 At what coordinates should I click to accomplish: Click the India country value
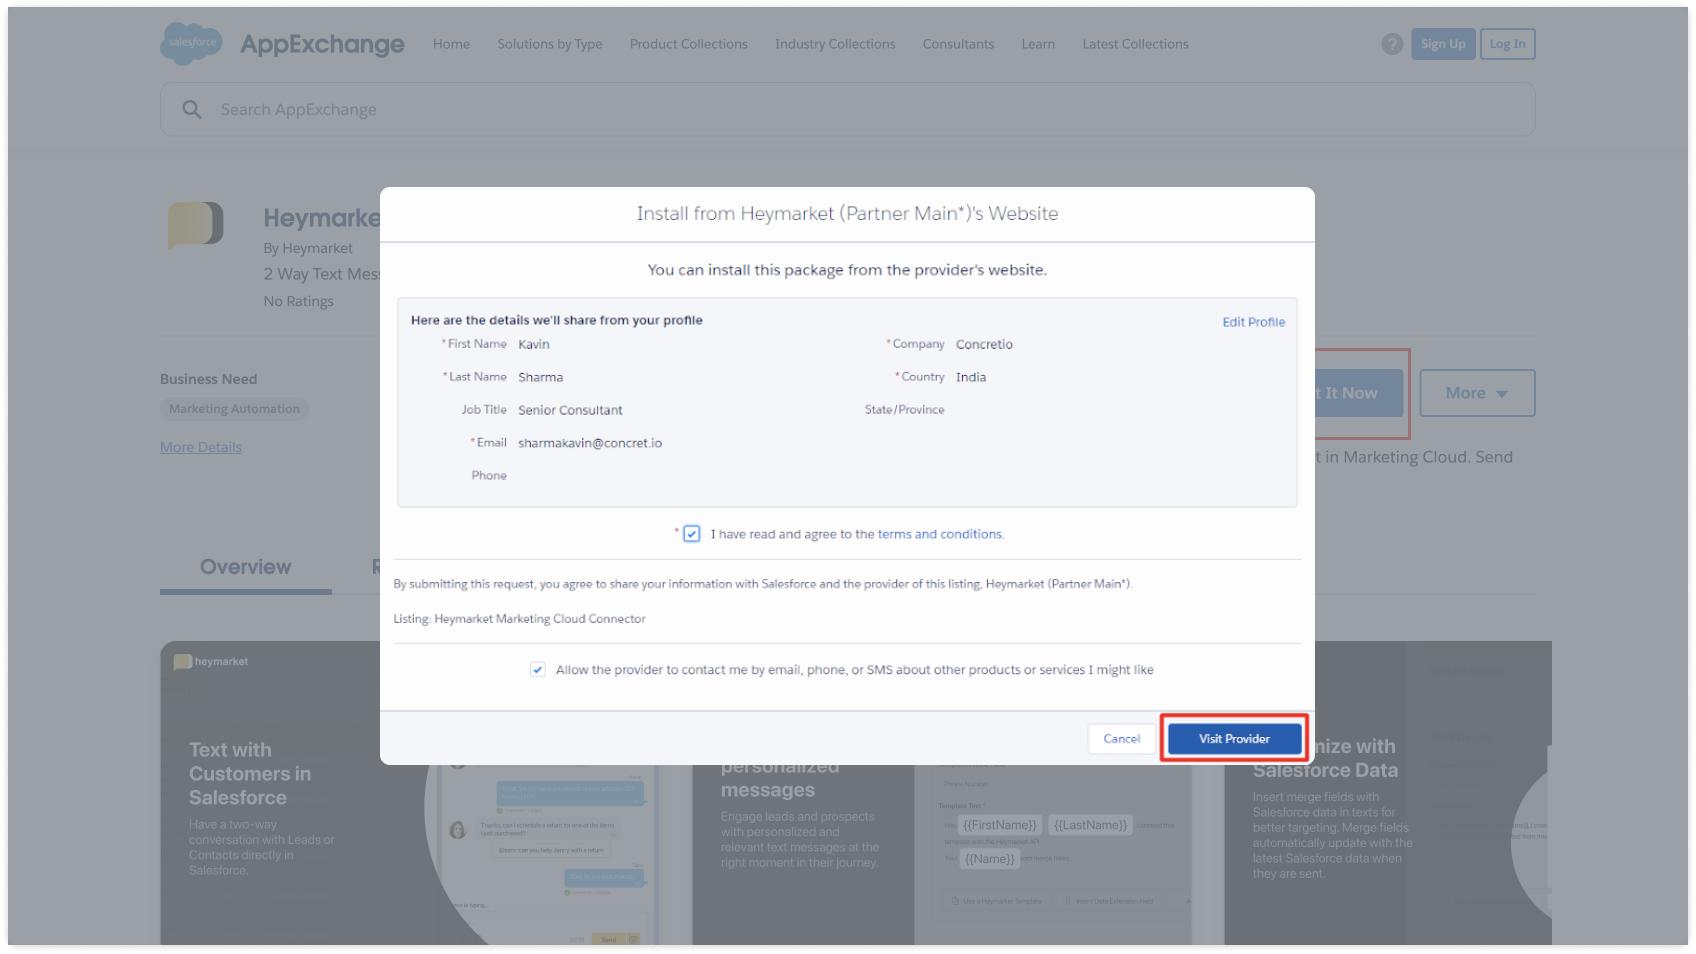971,377
